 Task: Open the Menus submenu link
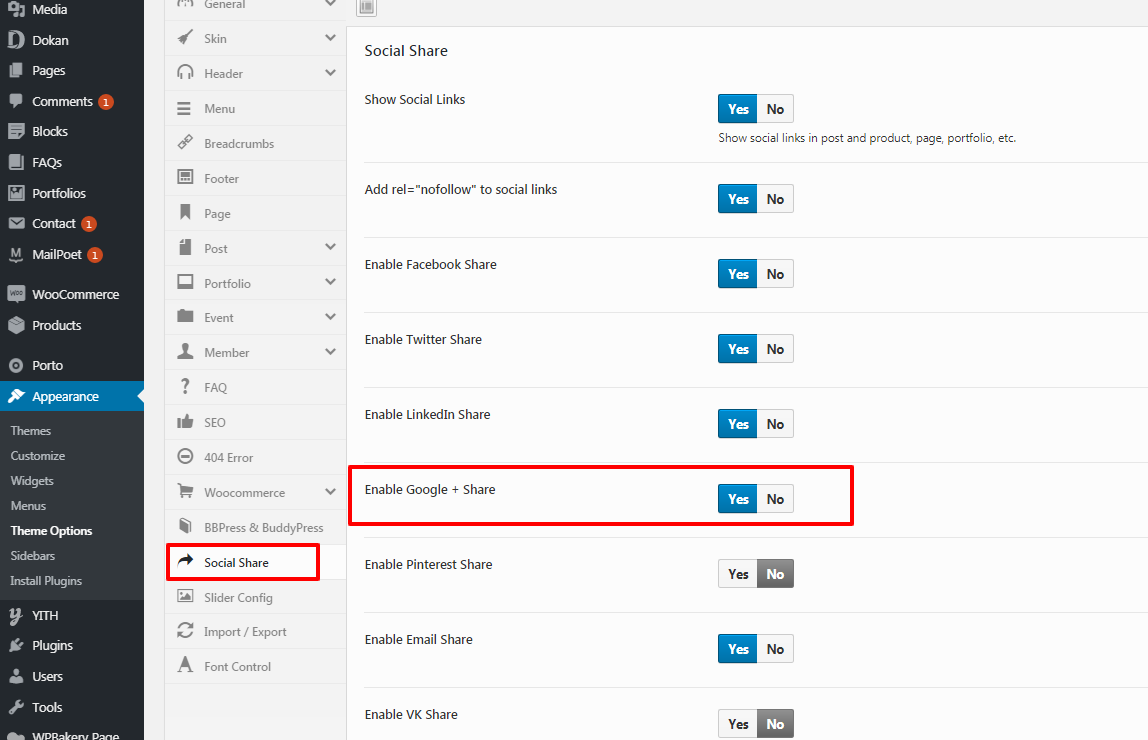point(29,506)
